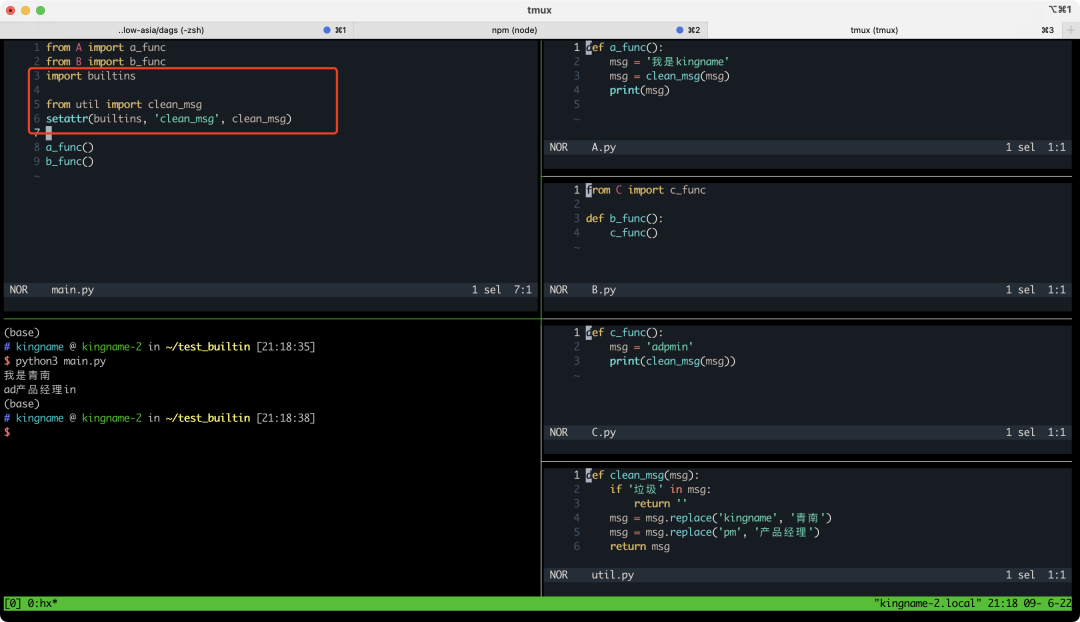Click the shell prompt in terminal pane
Screen dimensions: 1080x622
[8, 432]
